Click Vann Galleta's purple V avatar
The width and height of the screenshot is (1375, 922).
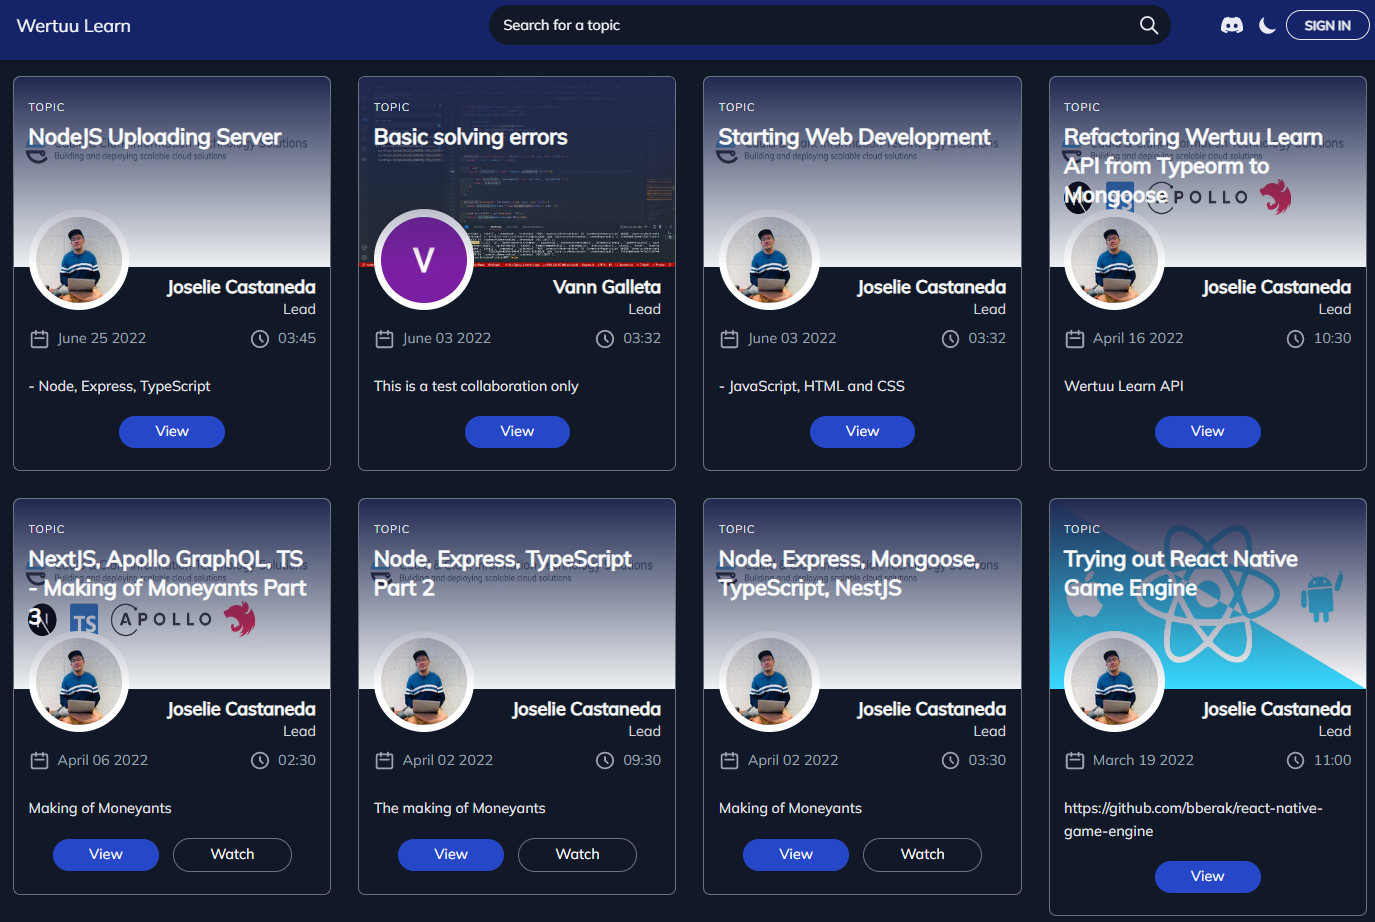pos(423,260)
